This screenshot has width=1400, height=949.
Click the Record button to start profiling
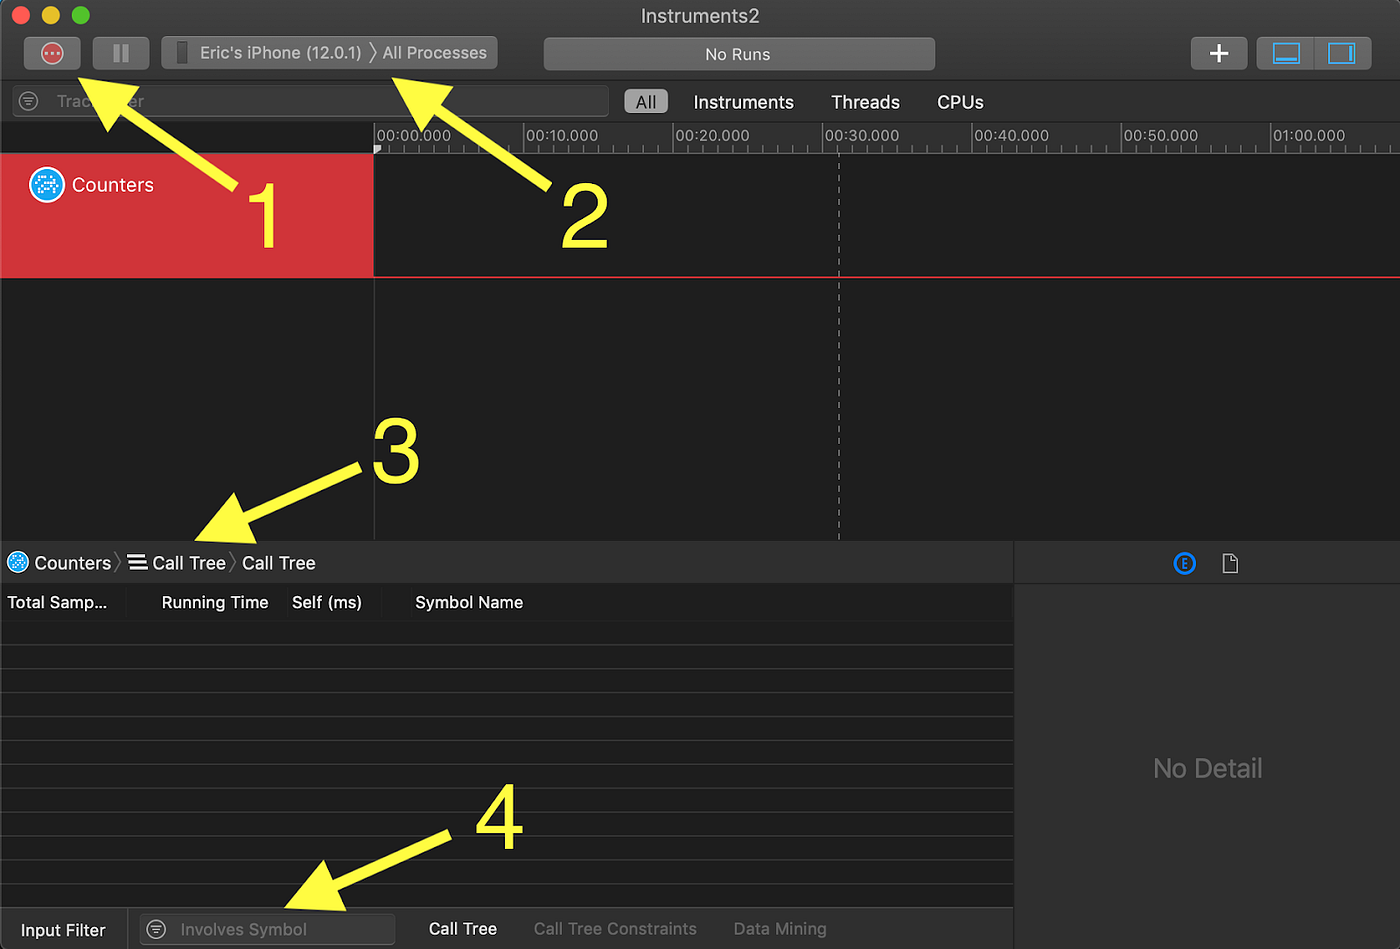tap(51, 53)
